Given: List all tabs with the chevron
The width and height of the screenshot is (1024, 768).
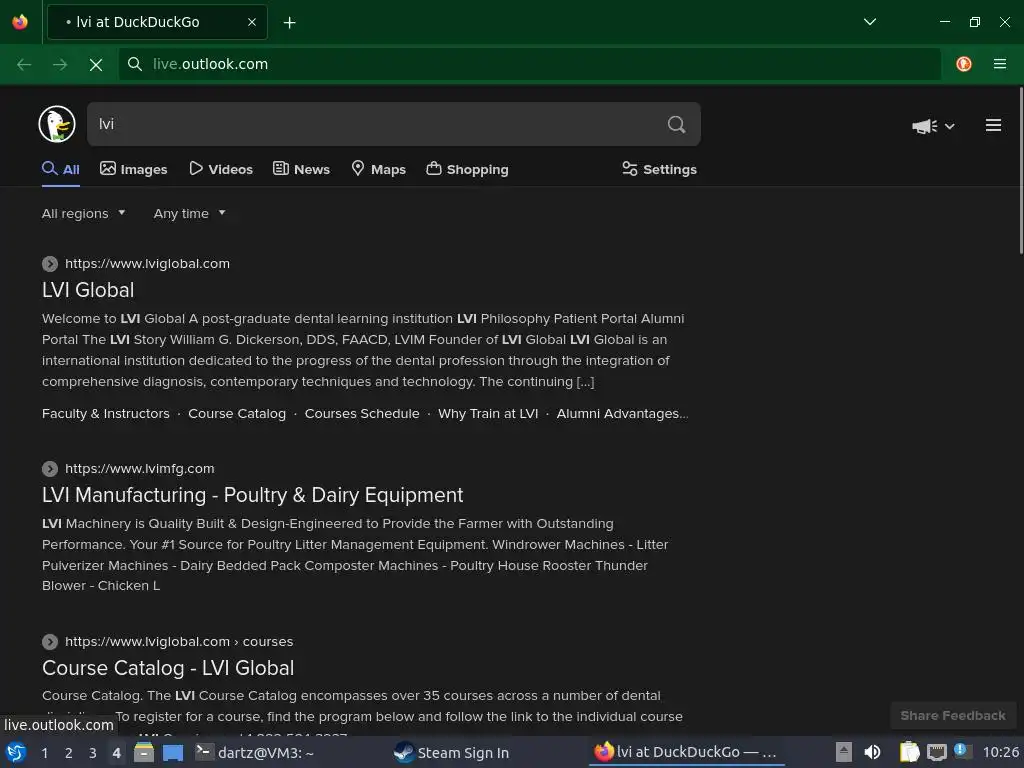Looking at the screenshot, I should (x=870, y=22).
